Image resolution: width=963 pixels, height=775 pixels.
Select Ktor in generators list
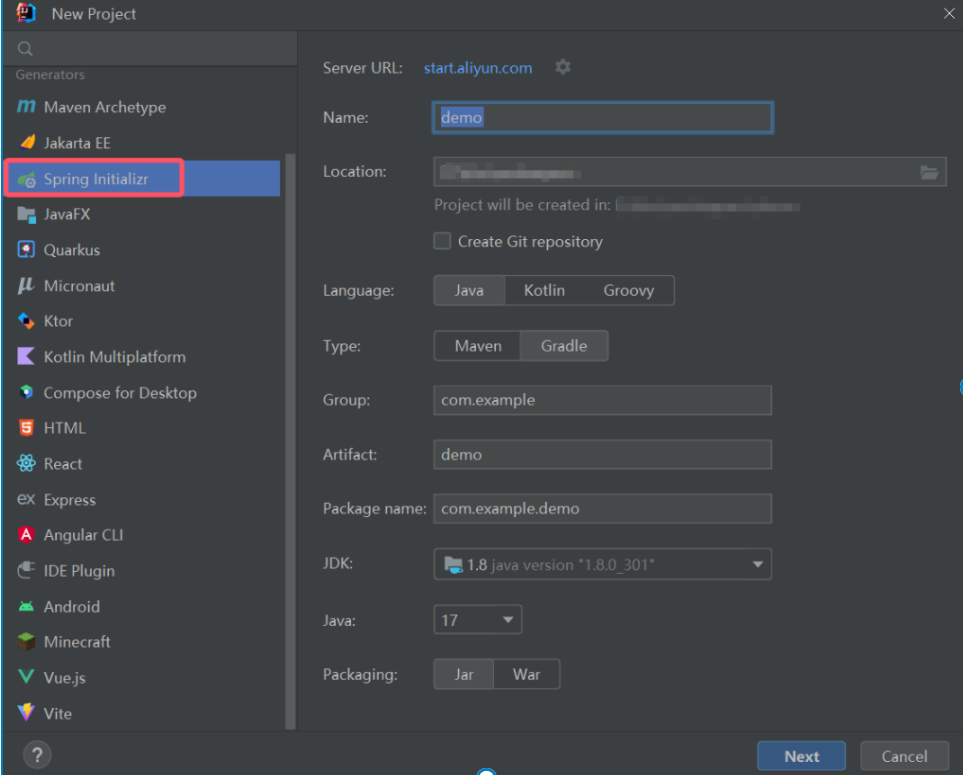(142, 321)
